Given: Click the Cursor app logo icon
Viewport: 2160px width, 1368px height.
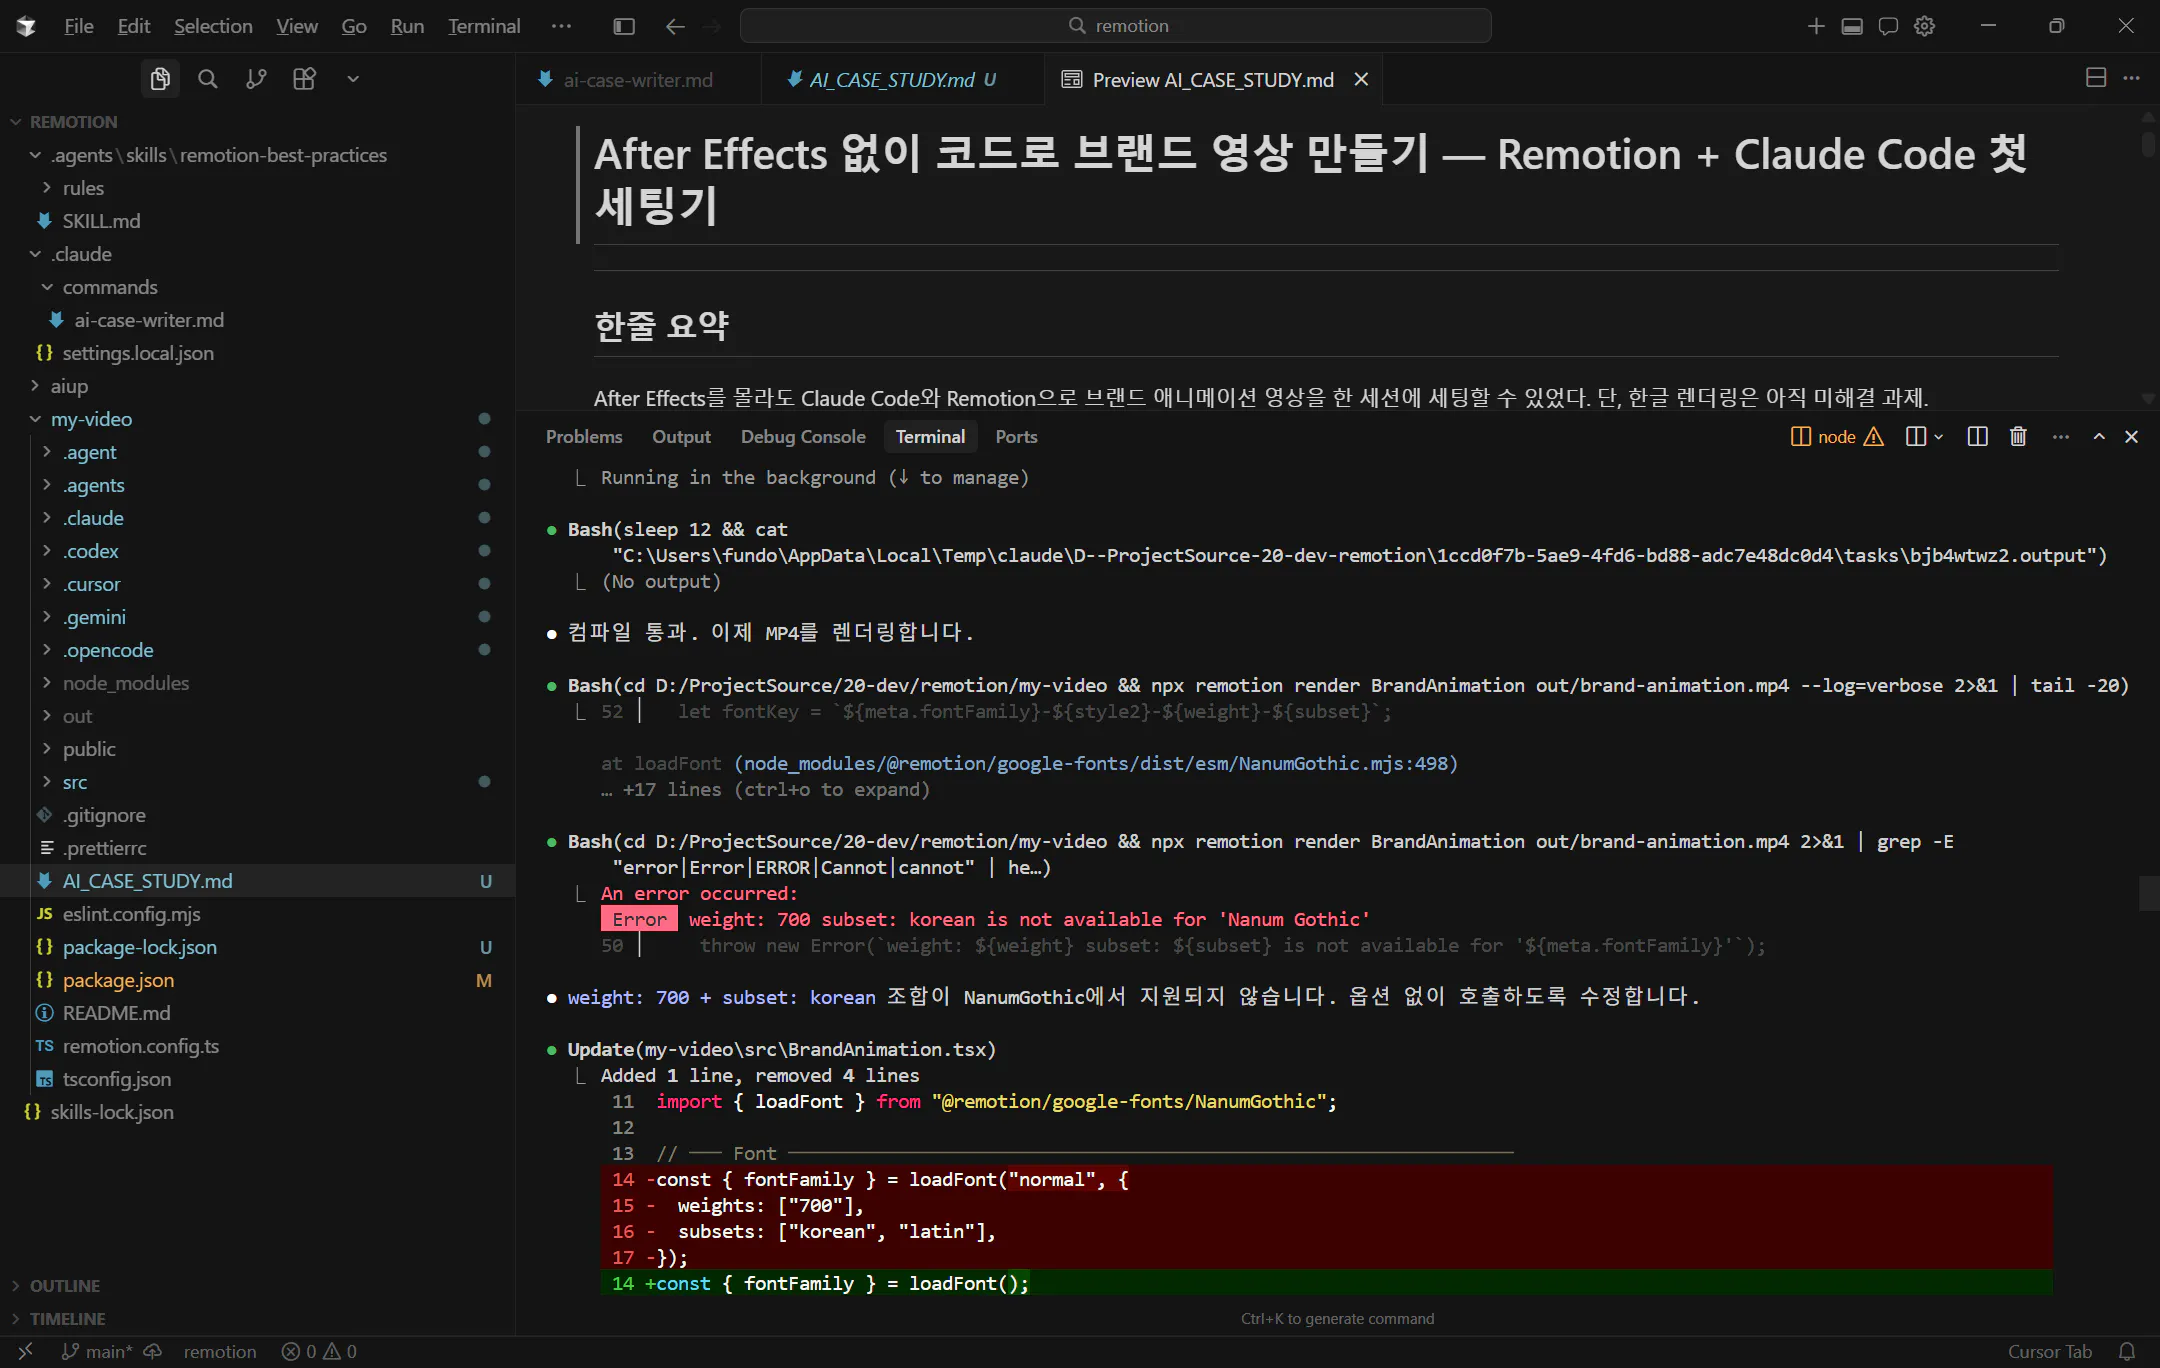Looking at the screenshot, I should pyautogui.click(x=26, y=26).
